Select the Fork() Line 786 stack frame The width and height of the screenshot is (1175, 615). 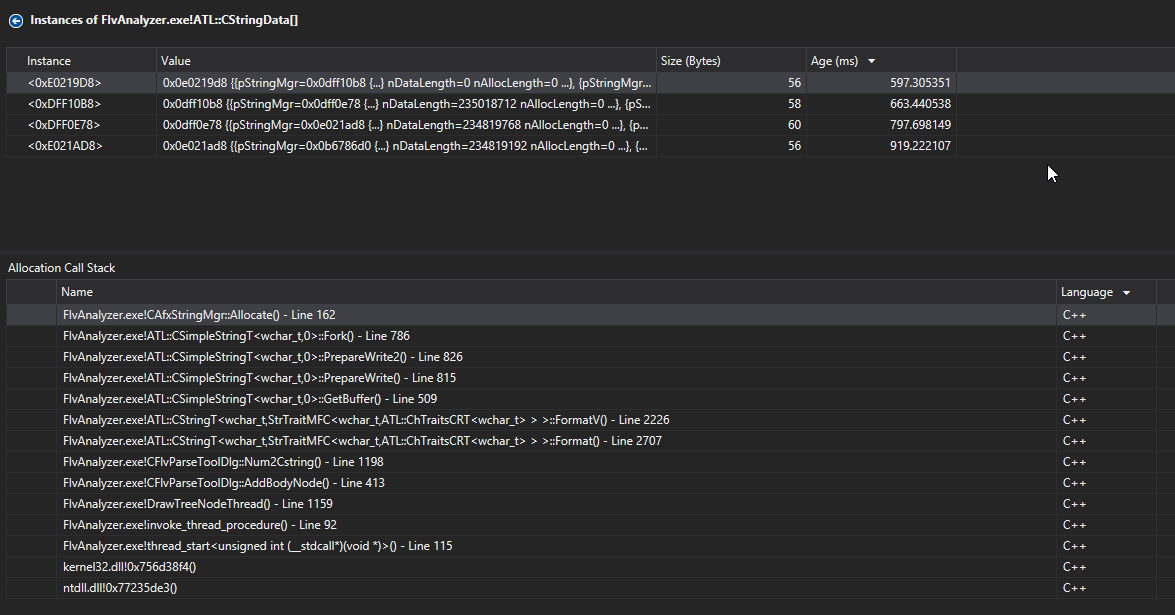[236, 336]
